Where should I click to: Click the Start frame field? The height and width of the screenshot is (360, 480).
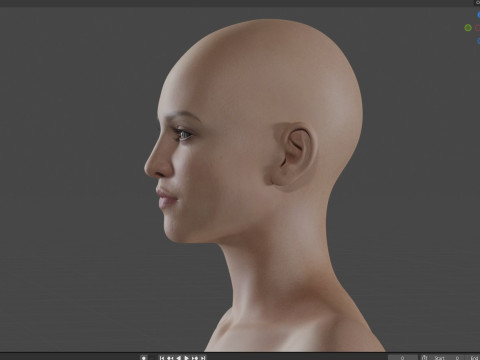(447, 358)
